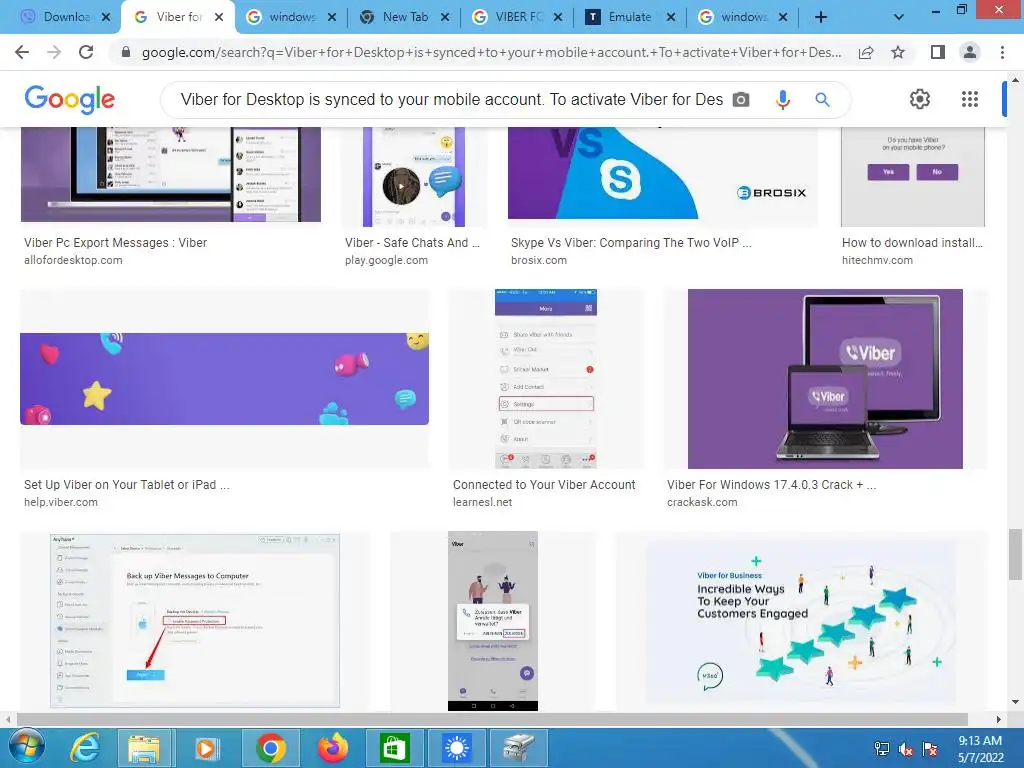Click the hitechmv.com source link
Image resolution: width=1024 pixels, height=768 pixels.
click(877, 260)
